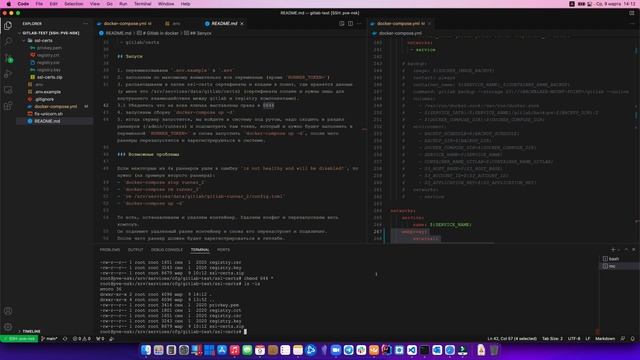This screenshot has width=640, height=360.
Task: Click the remote SSH indicator in status bar
Action: click(x=19, y=339)
